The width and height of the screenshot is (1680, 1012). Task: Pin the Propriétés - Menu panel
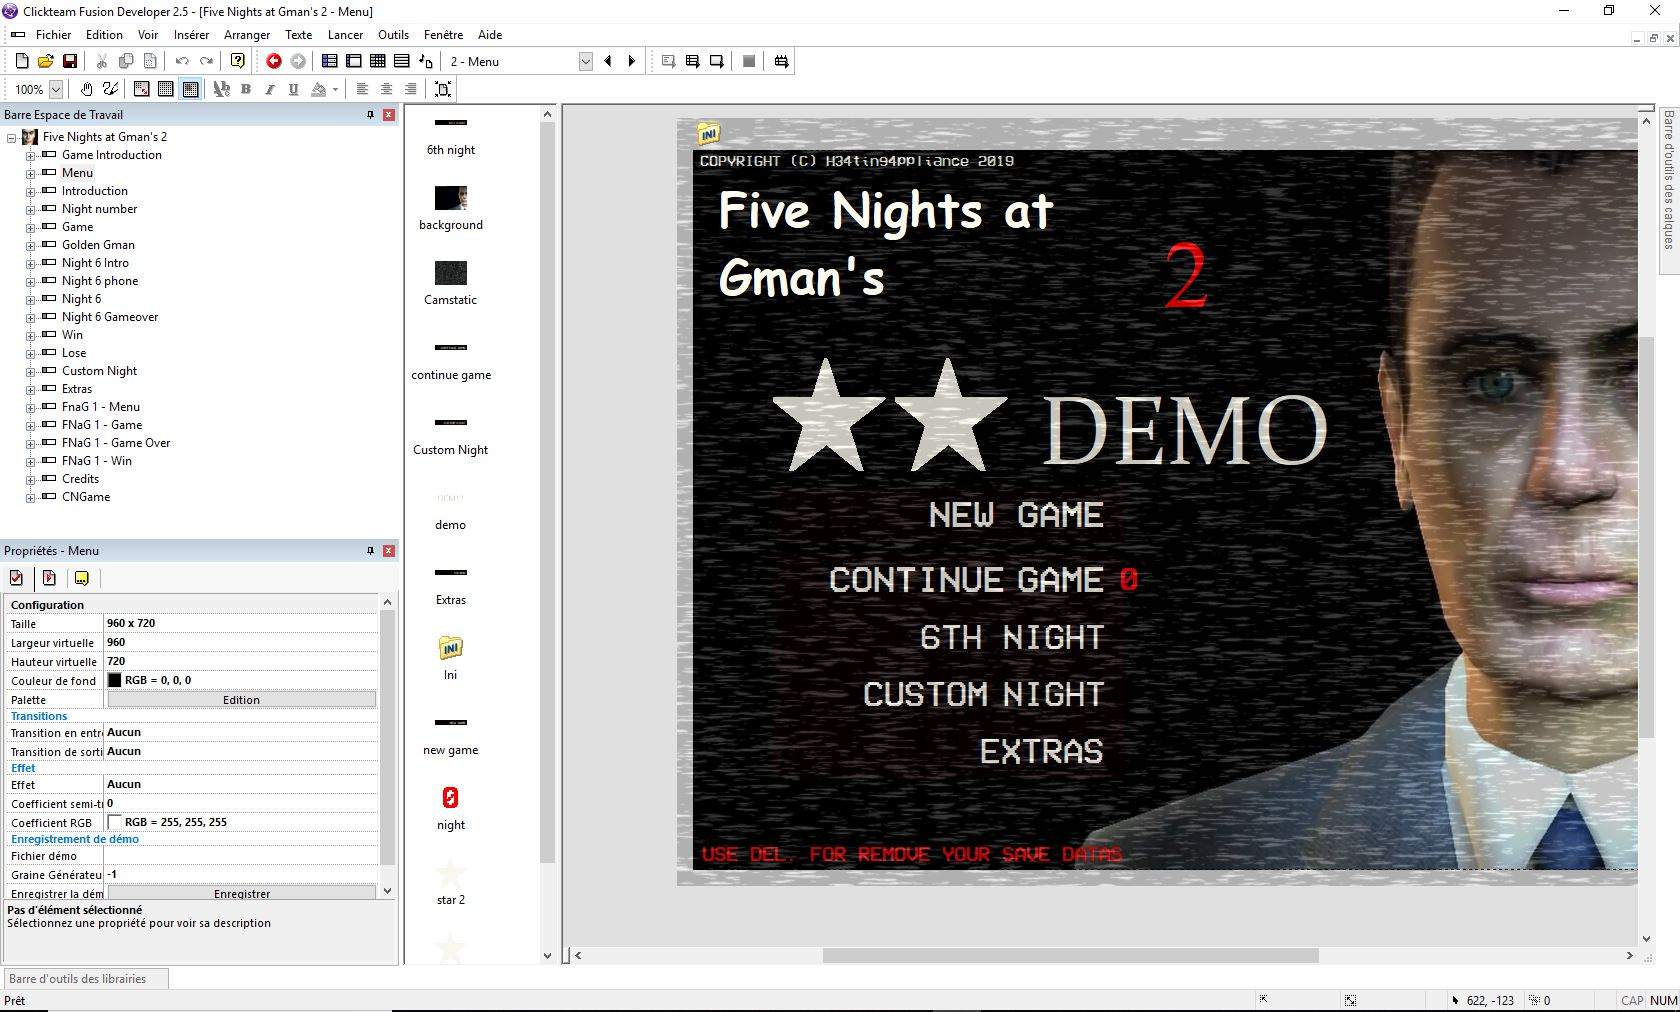coord(370,551)
